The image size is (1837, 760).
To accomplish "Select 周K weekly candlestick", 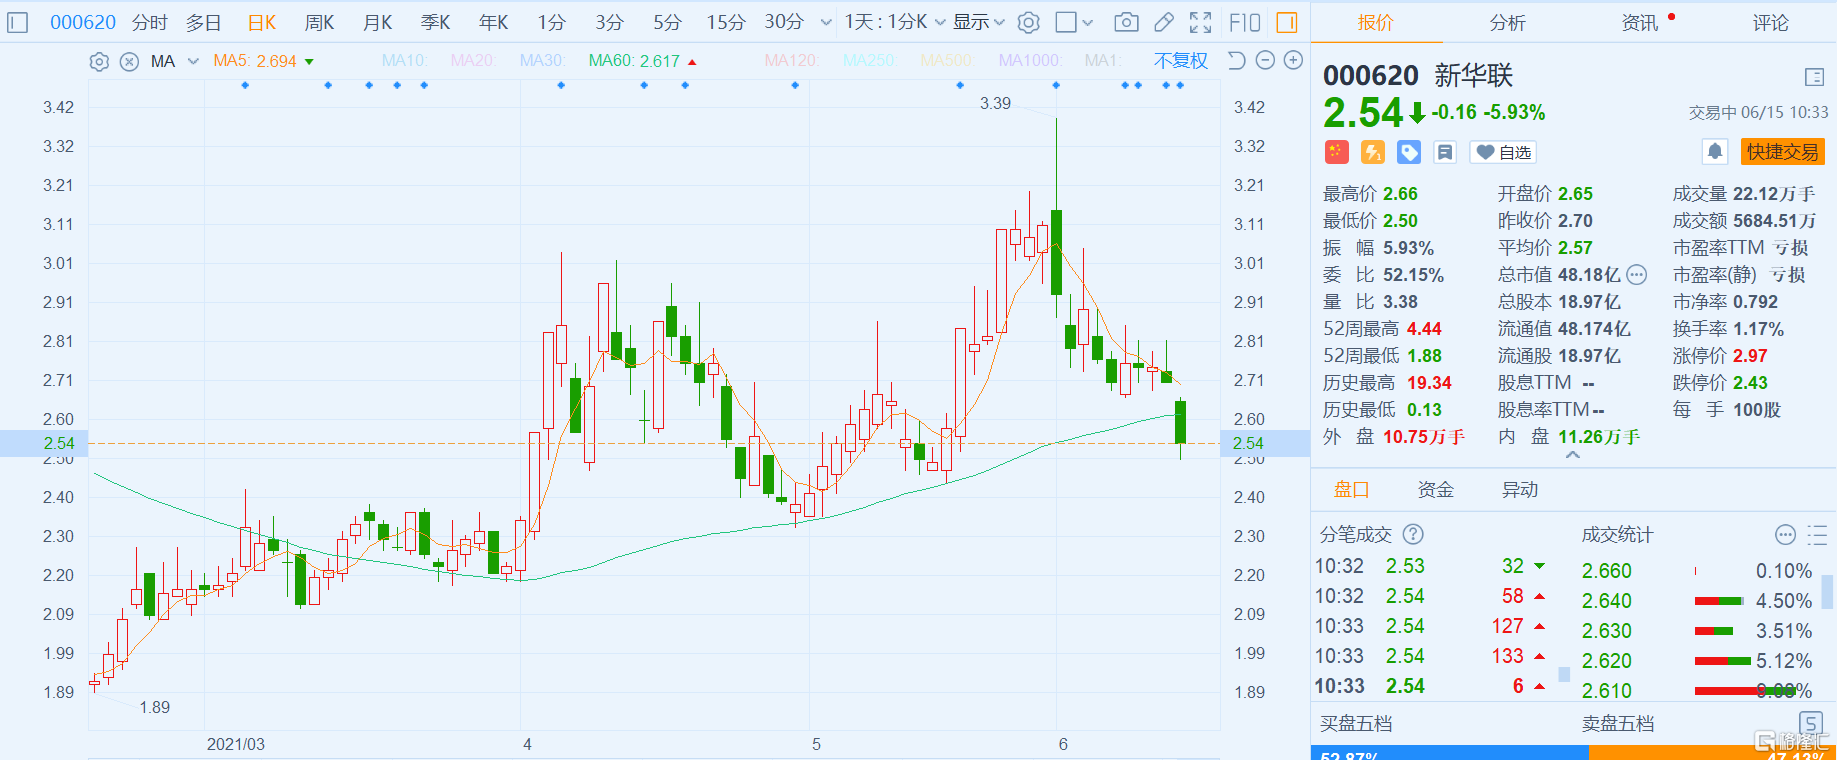I will (x=320, y=22).
